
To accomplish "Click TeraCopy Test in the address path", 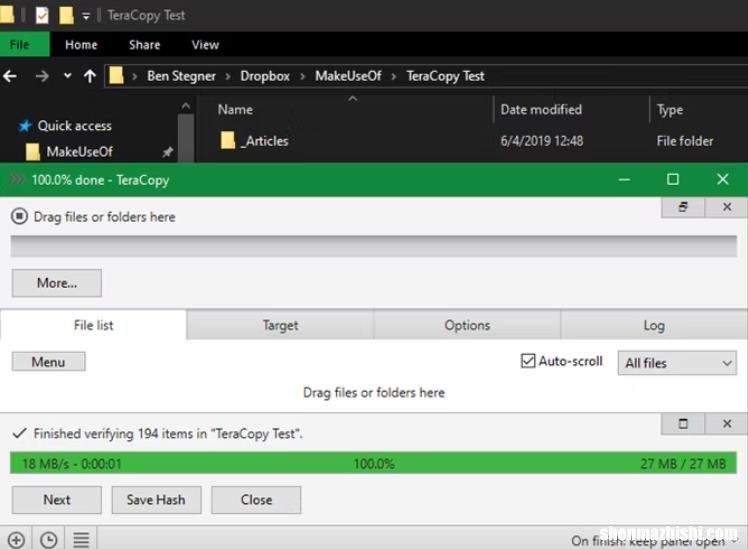I will (445, 76).
